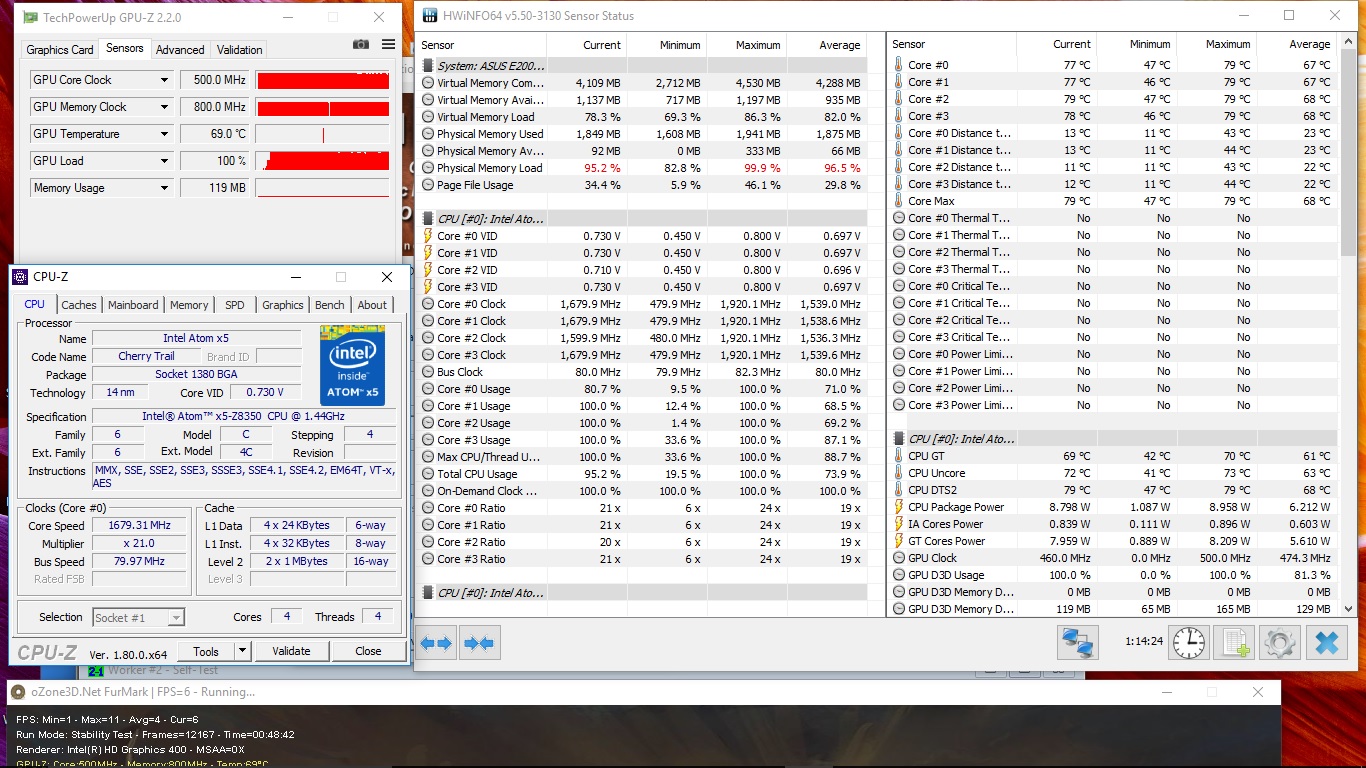Open the Bench tab in CPU-Z
Image resolution: width=1366 pixels, height=768 pixels.
[330, 305]
